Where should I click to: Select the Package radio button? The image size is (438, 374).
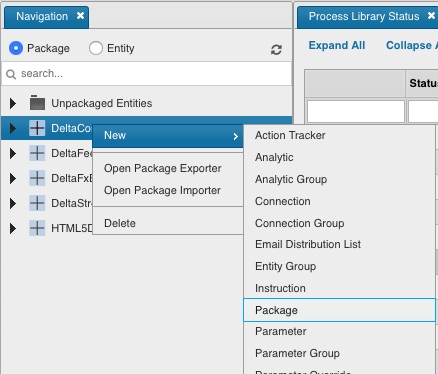coord(16,48)
